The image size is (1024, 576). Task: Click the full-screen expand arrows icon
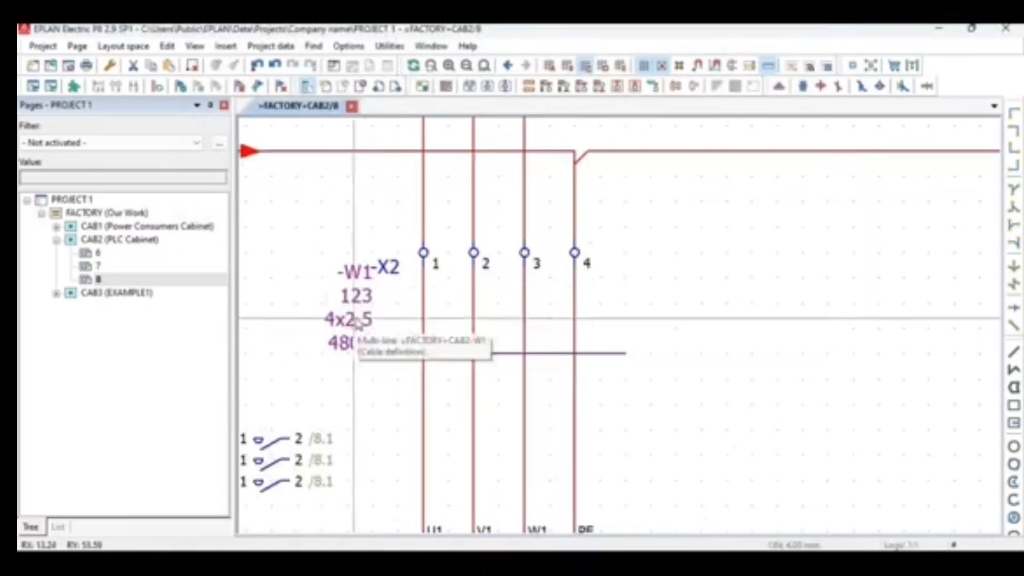click(871, 65)
